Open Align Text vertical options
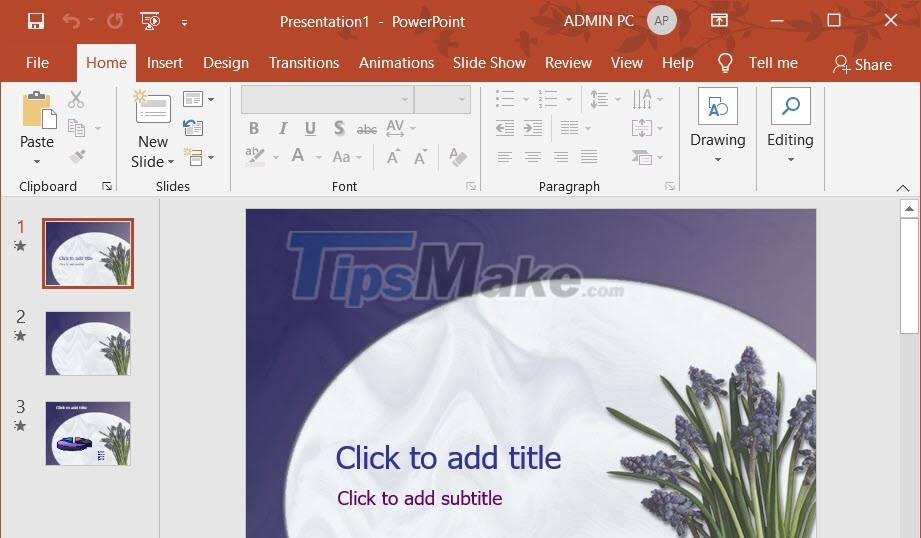This screenshot has height=538, width=921. 647,127
